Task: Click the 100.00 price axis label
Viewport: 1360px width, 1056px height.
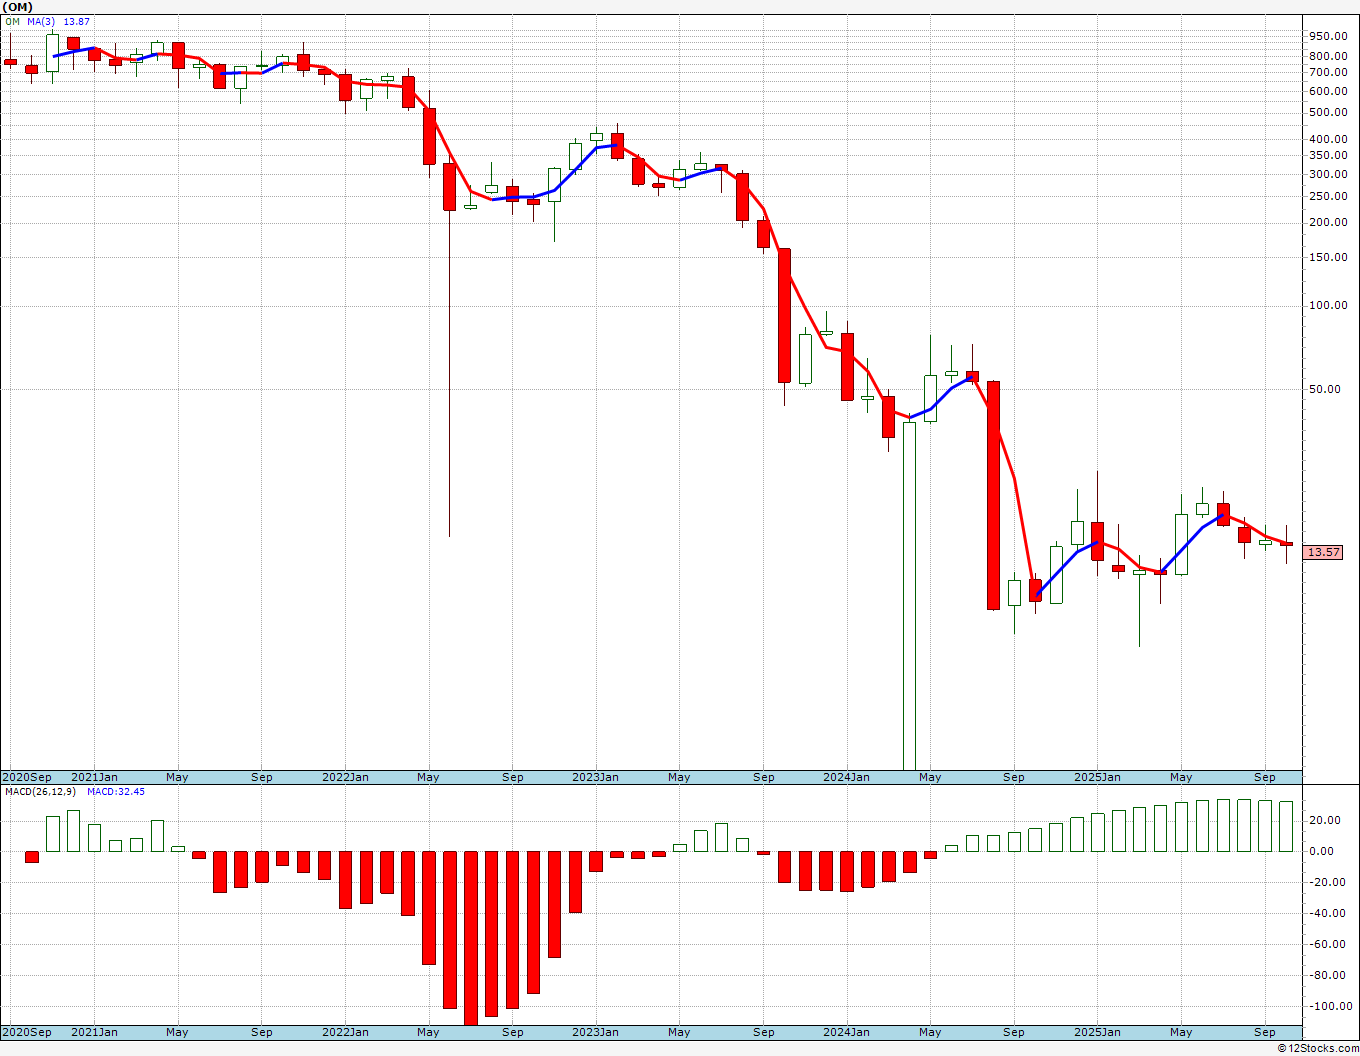Action: pyautogui.click(x=1328, y=306)
